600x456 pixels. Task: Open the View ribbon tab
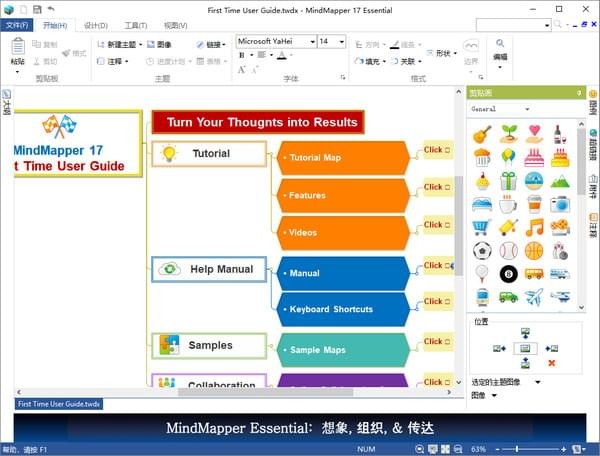(175, 26)
